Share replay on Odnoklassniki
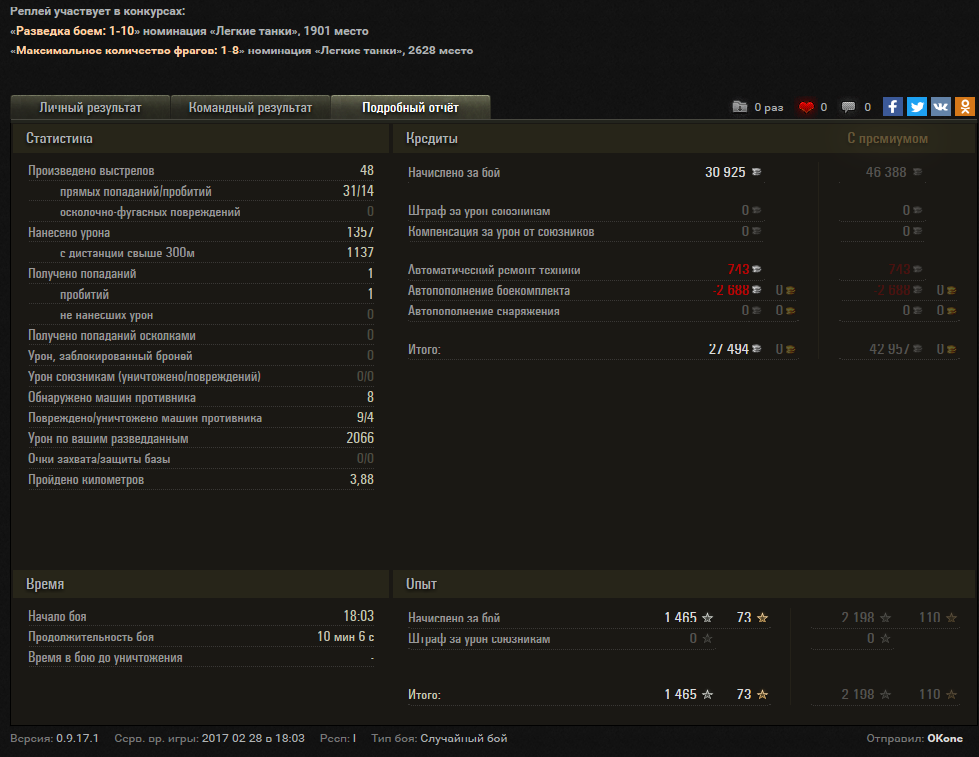Image resolution: width=979 pixels, height=757 pixels. 965,107
